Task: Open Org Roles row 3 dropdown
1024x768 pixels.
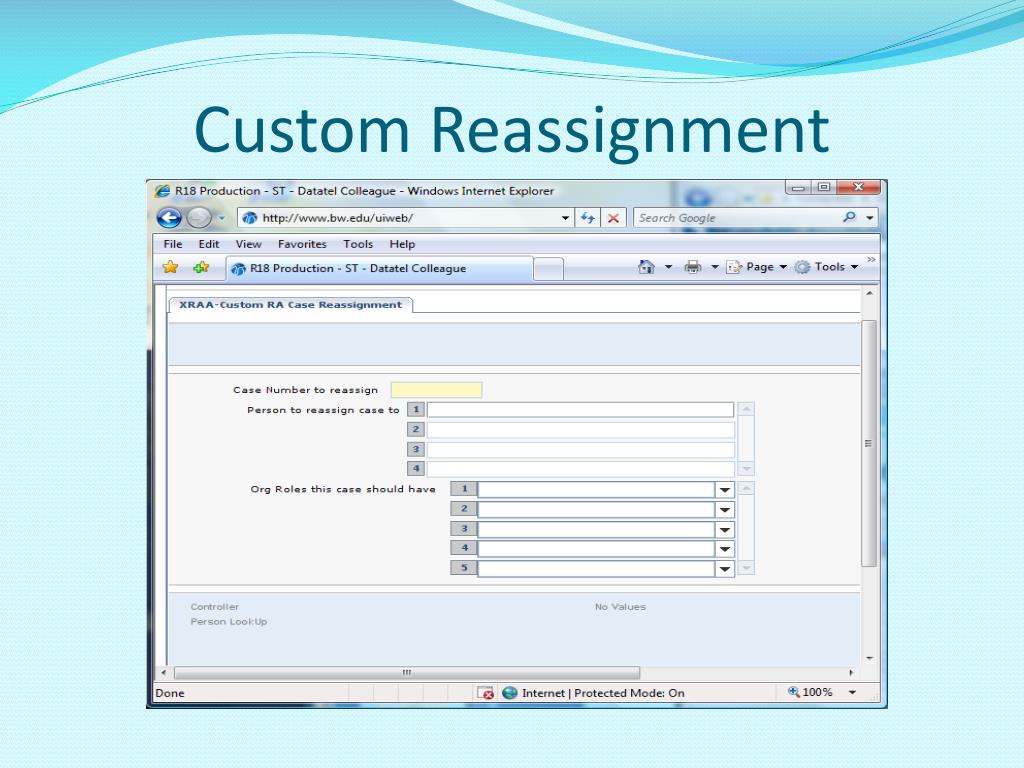Action: tap(724, 530)
